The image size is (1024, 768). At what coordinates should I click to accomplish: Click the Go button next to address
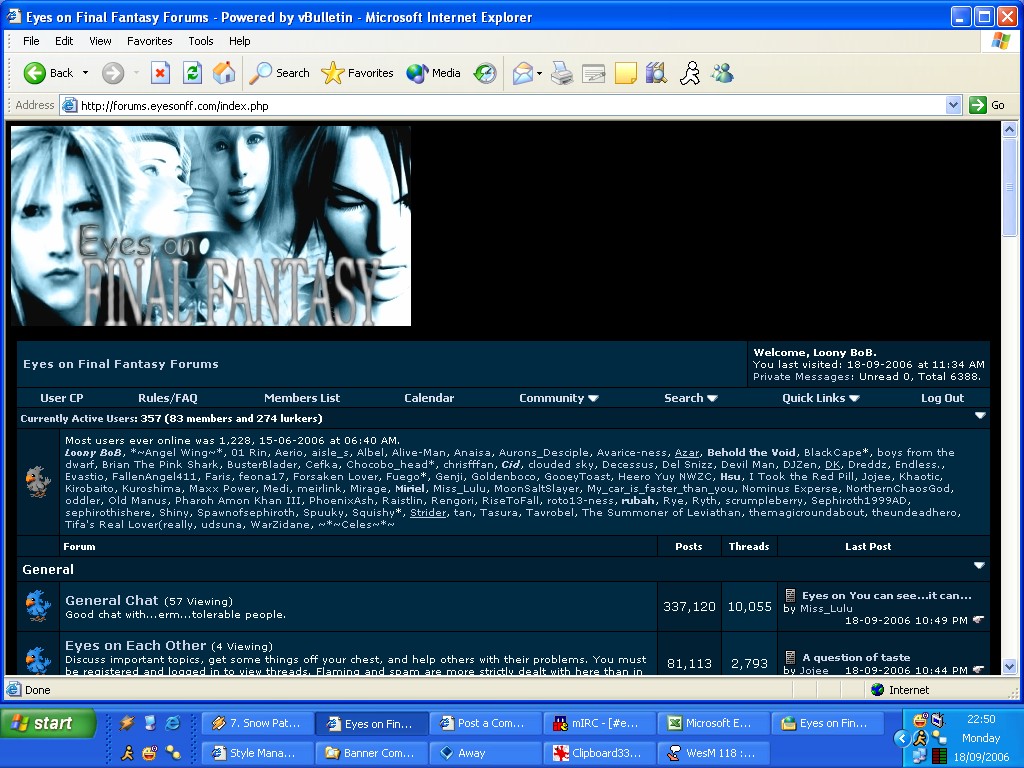click(987, 105)
